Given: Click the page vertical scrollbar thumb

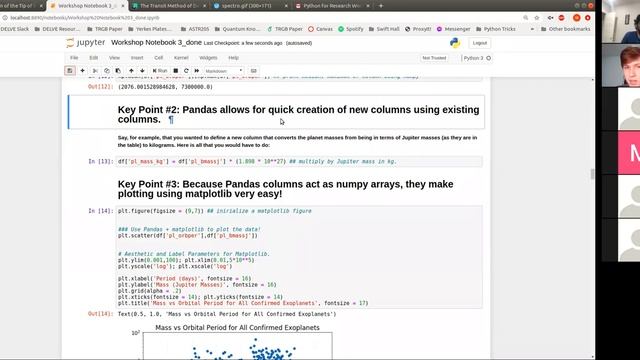Looking at the screenshot, I should pyautogui.click(x=593, y=174).
